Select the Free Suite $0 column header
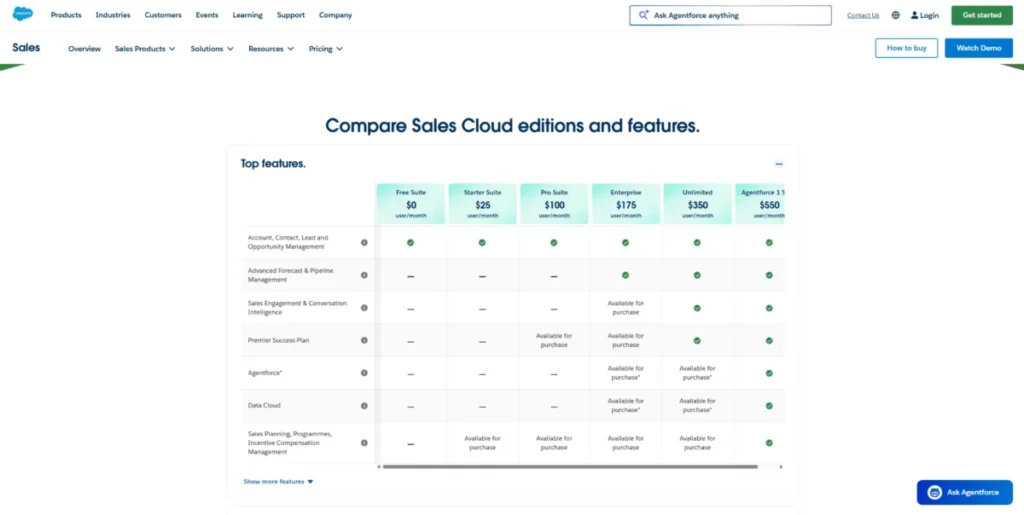This screenshot has width=1024, height=515. 411,204
